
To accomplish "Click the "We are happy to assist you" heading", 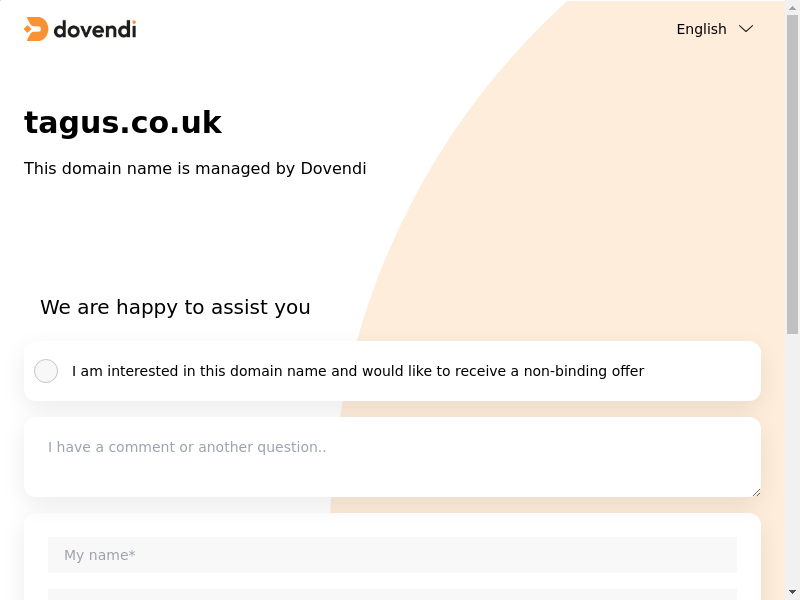I will 175,307.
